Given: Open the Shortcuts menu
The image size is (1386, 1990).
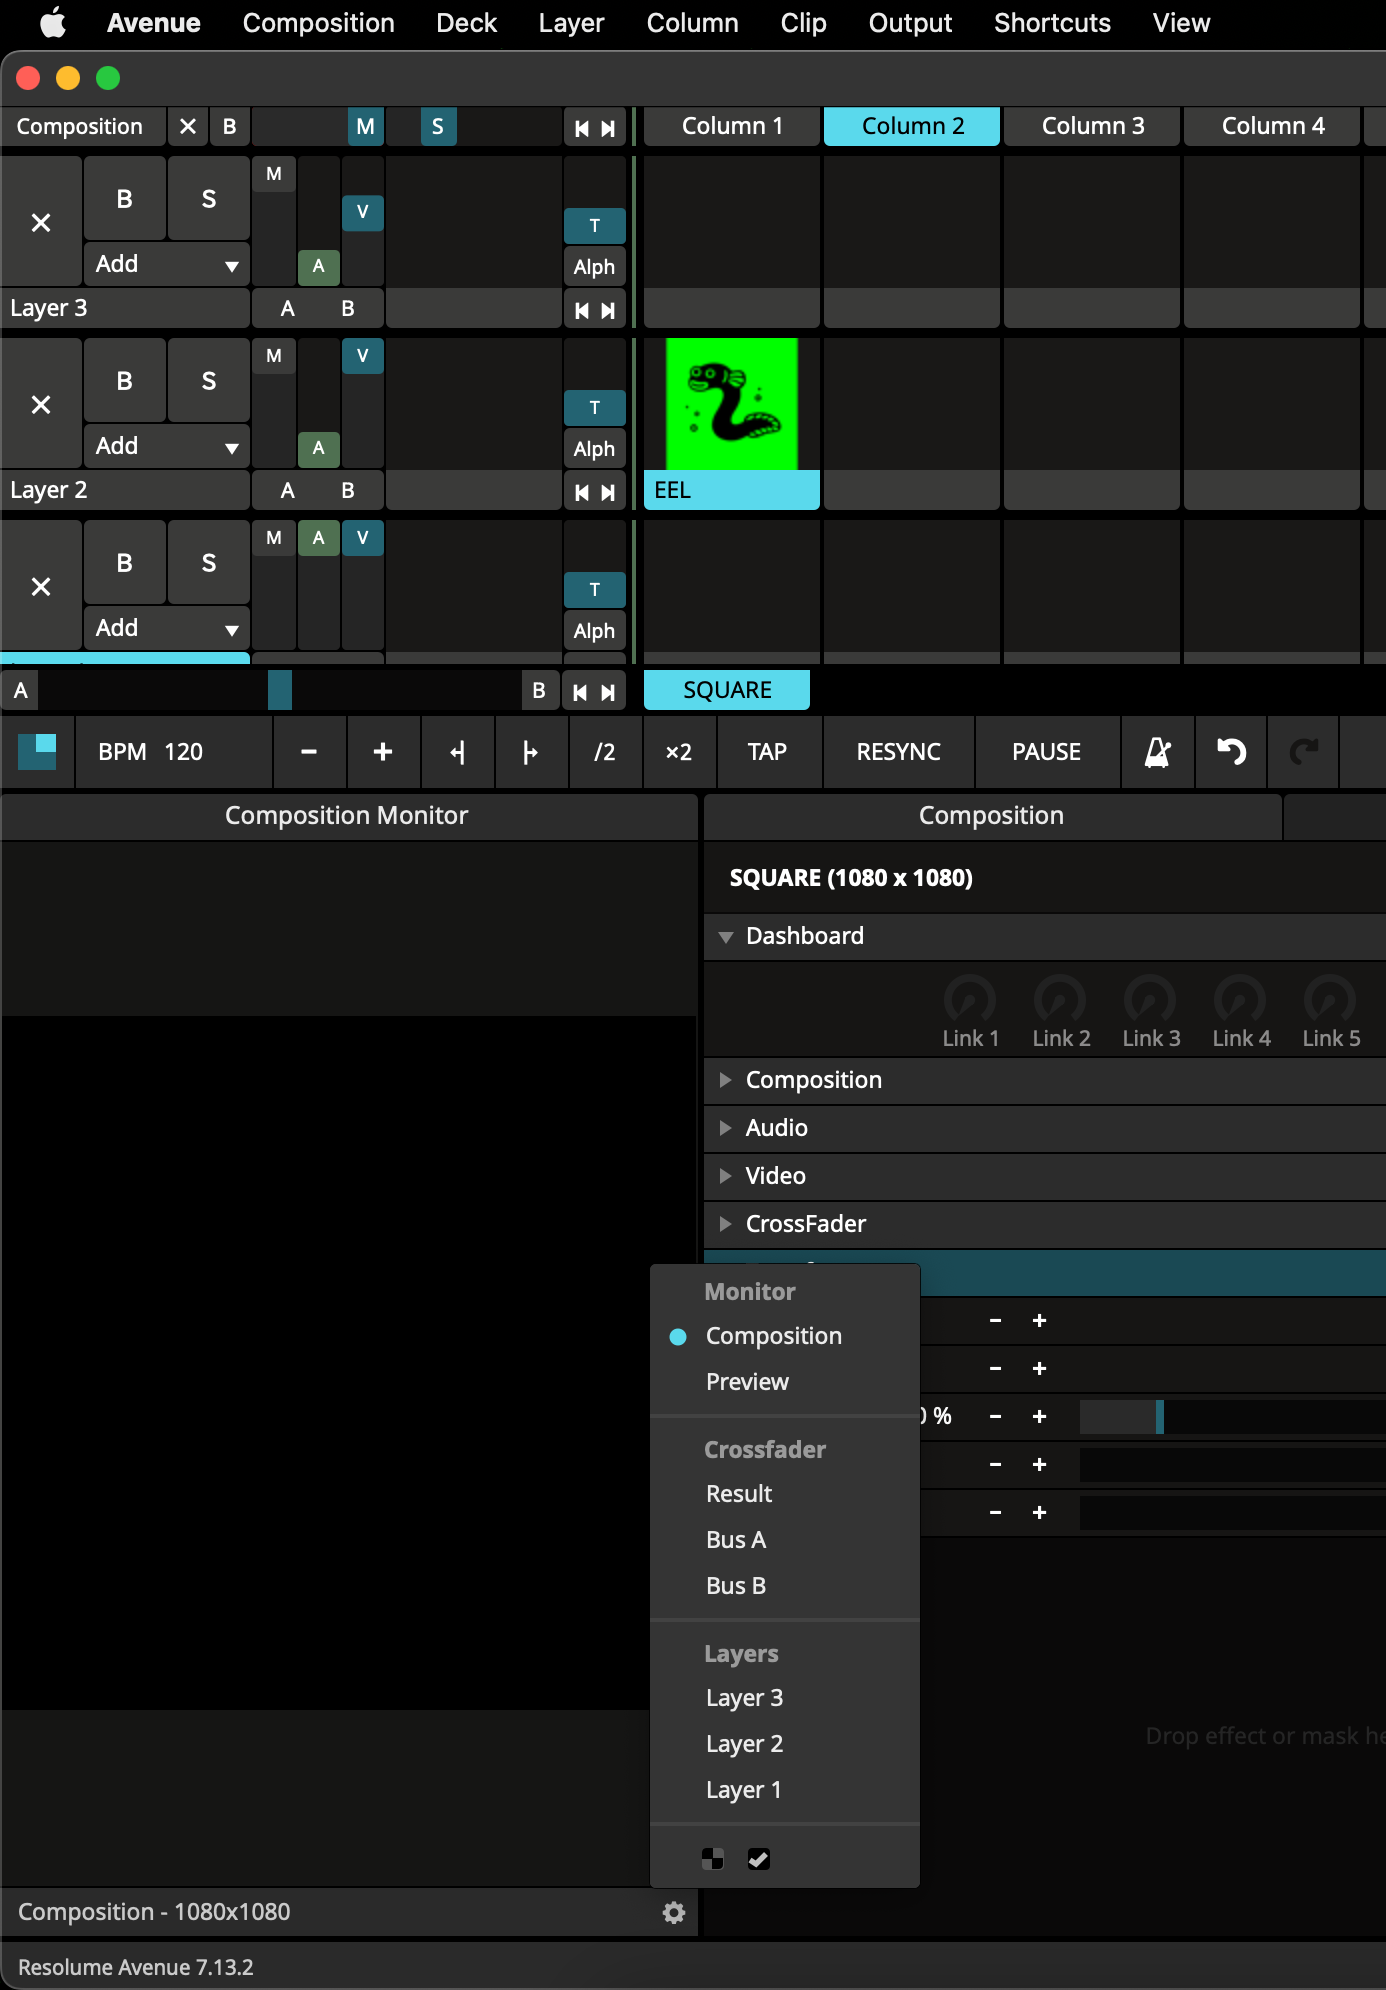Looking at the screenshot, I should [x=1052, y=23].
